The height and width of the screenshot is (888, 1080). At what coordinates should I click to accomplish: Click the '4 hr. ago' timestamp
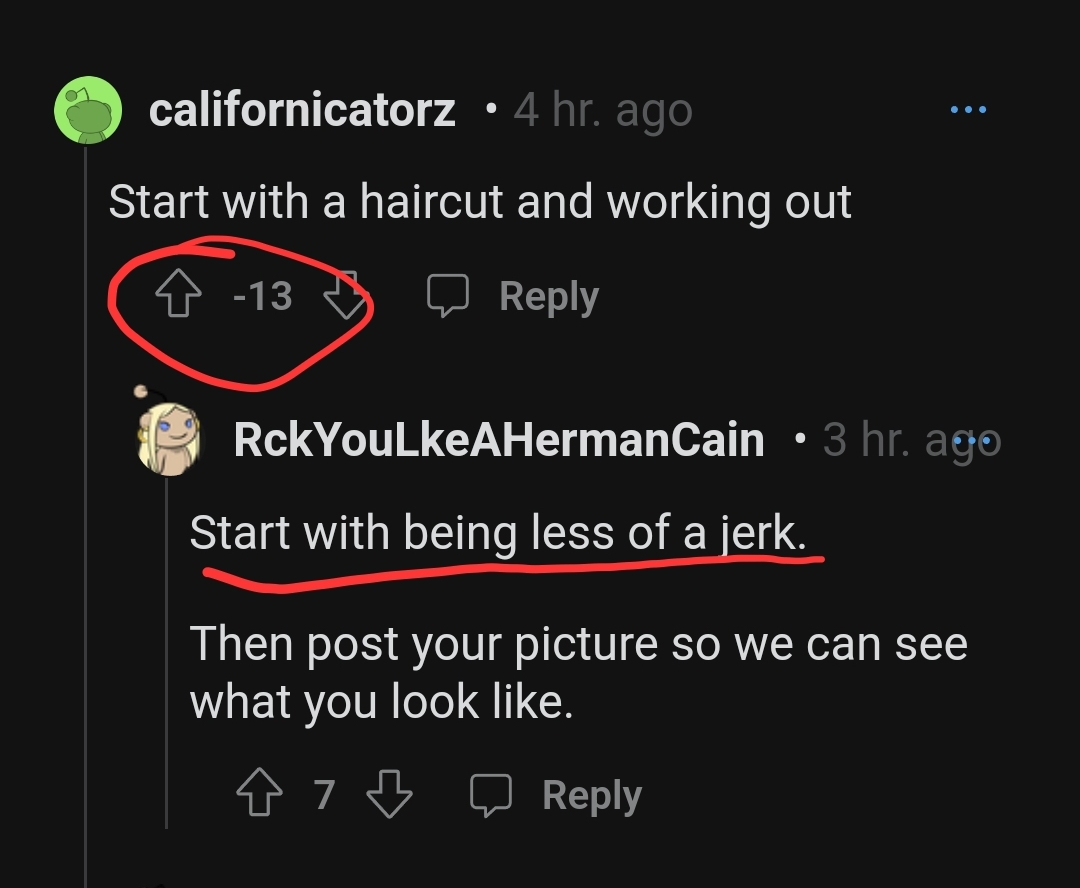[x=603, y=111]
